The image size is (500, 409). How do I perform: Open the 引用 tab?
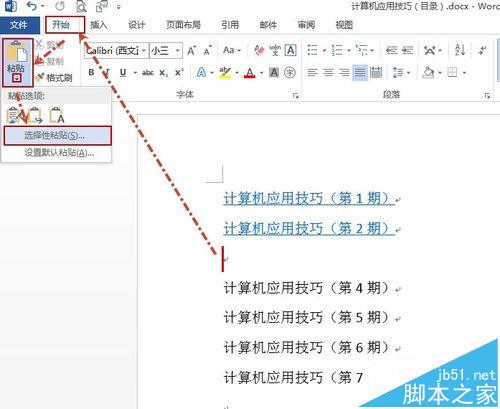(230, 25)
